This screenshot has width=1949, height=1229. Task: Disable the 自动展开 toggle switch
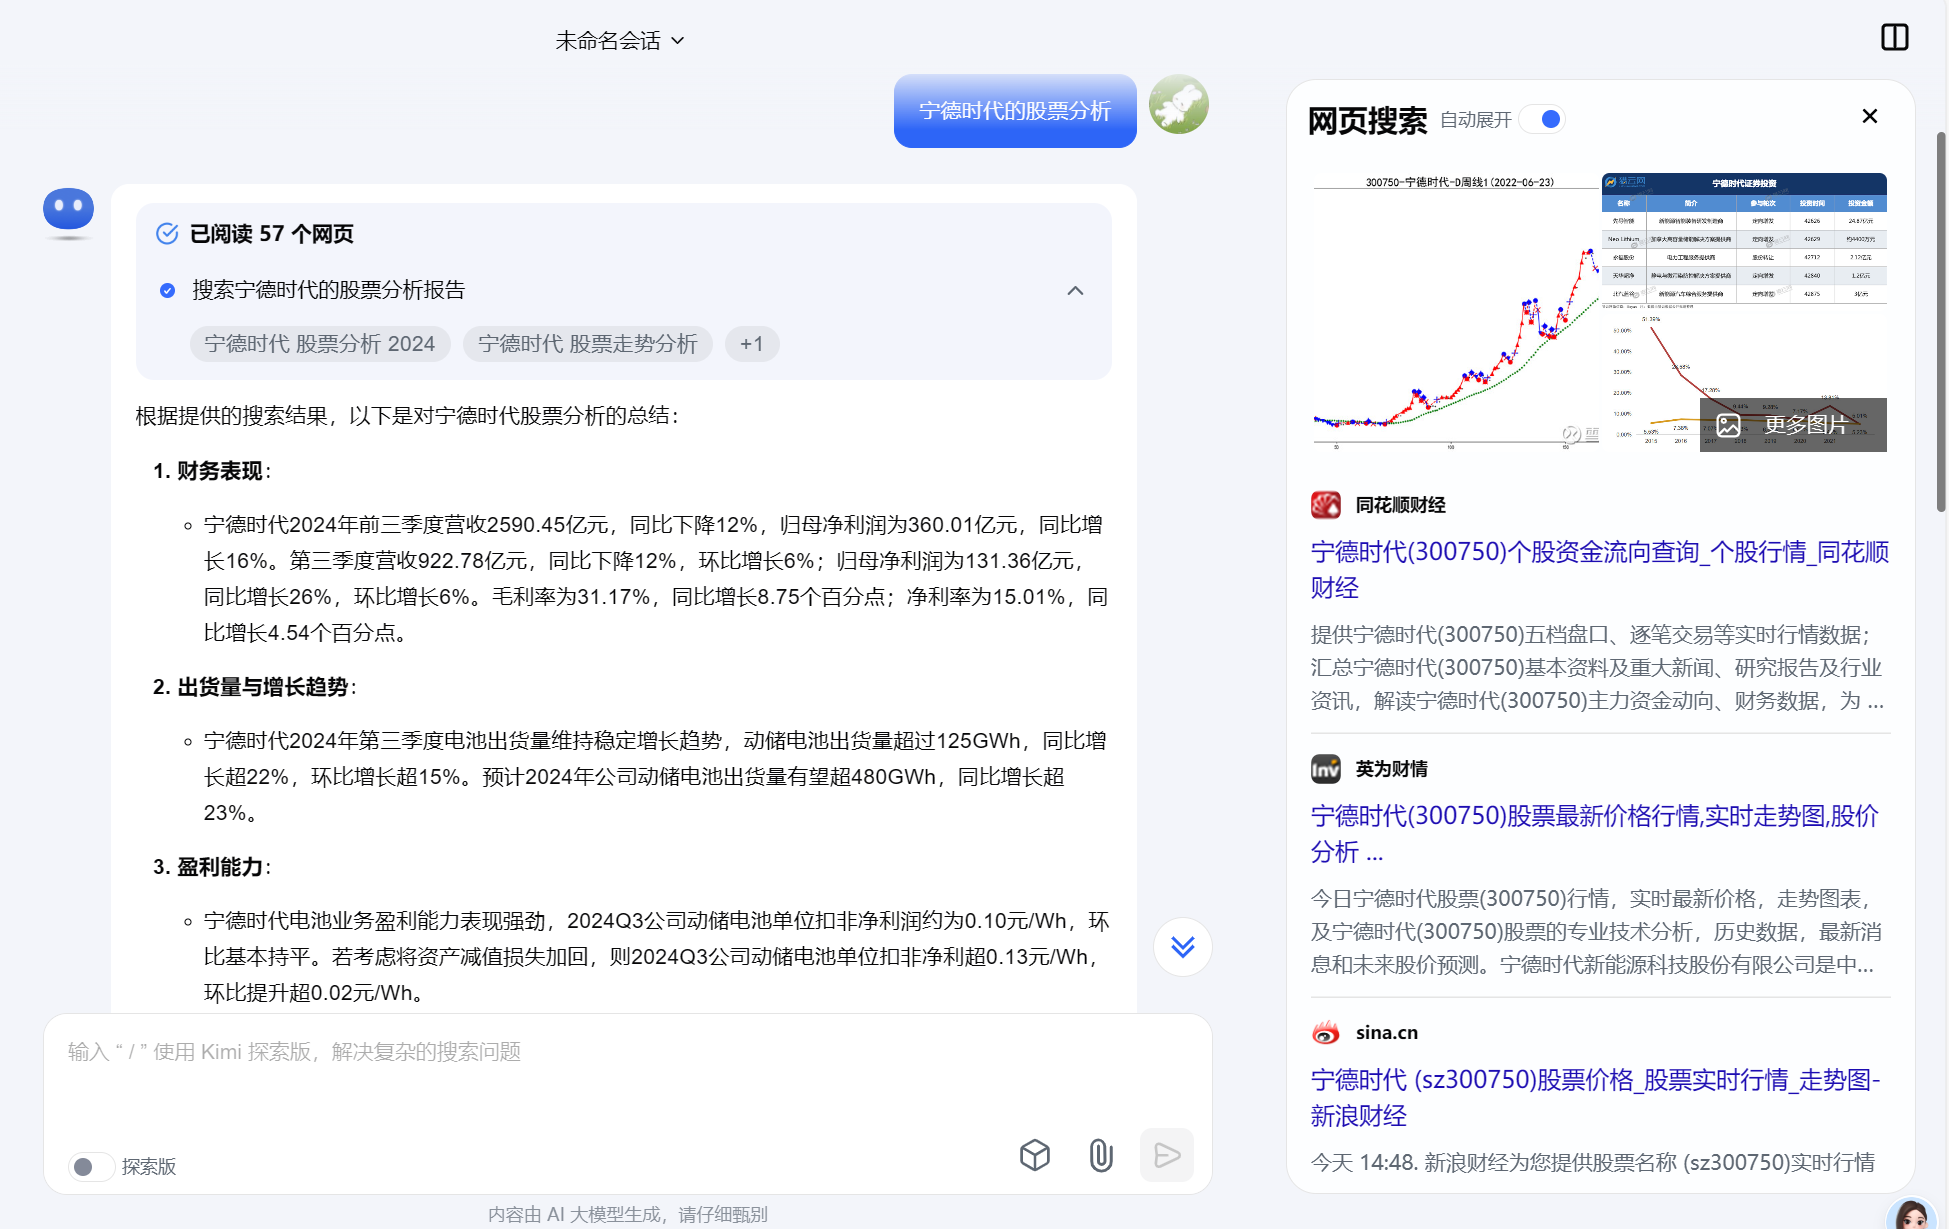tap(1542, 119)
